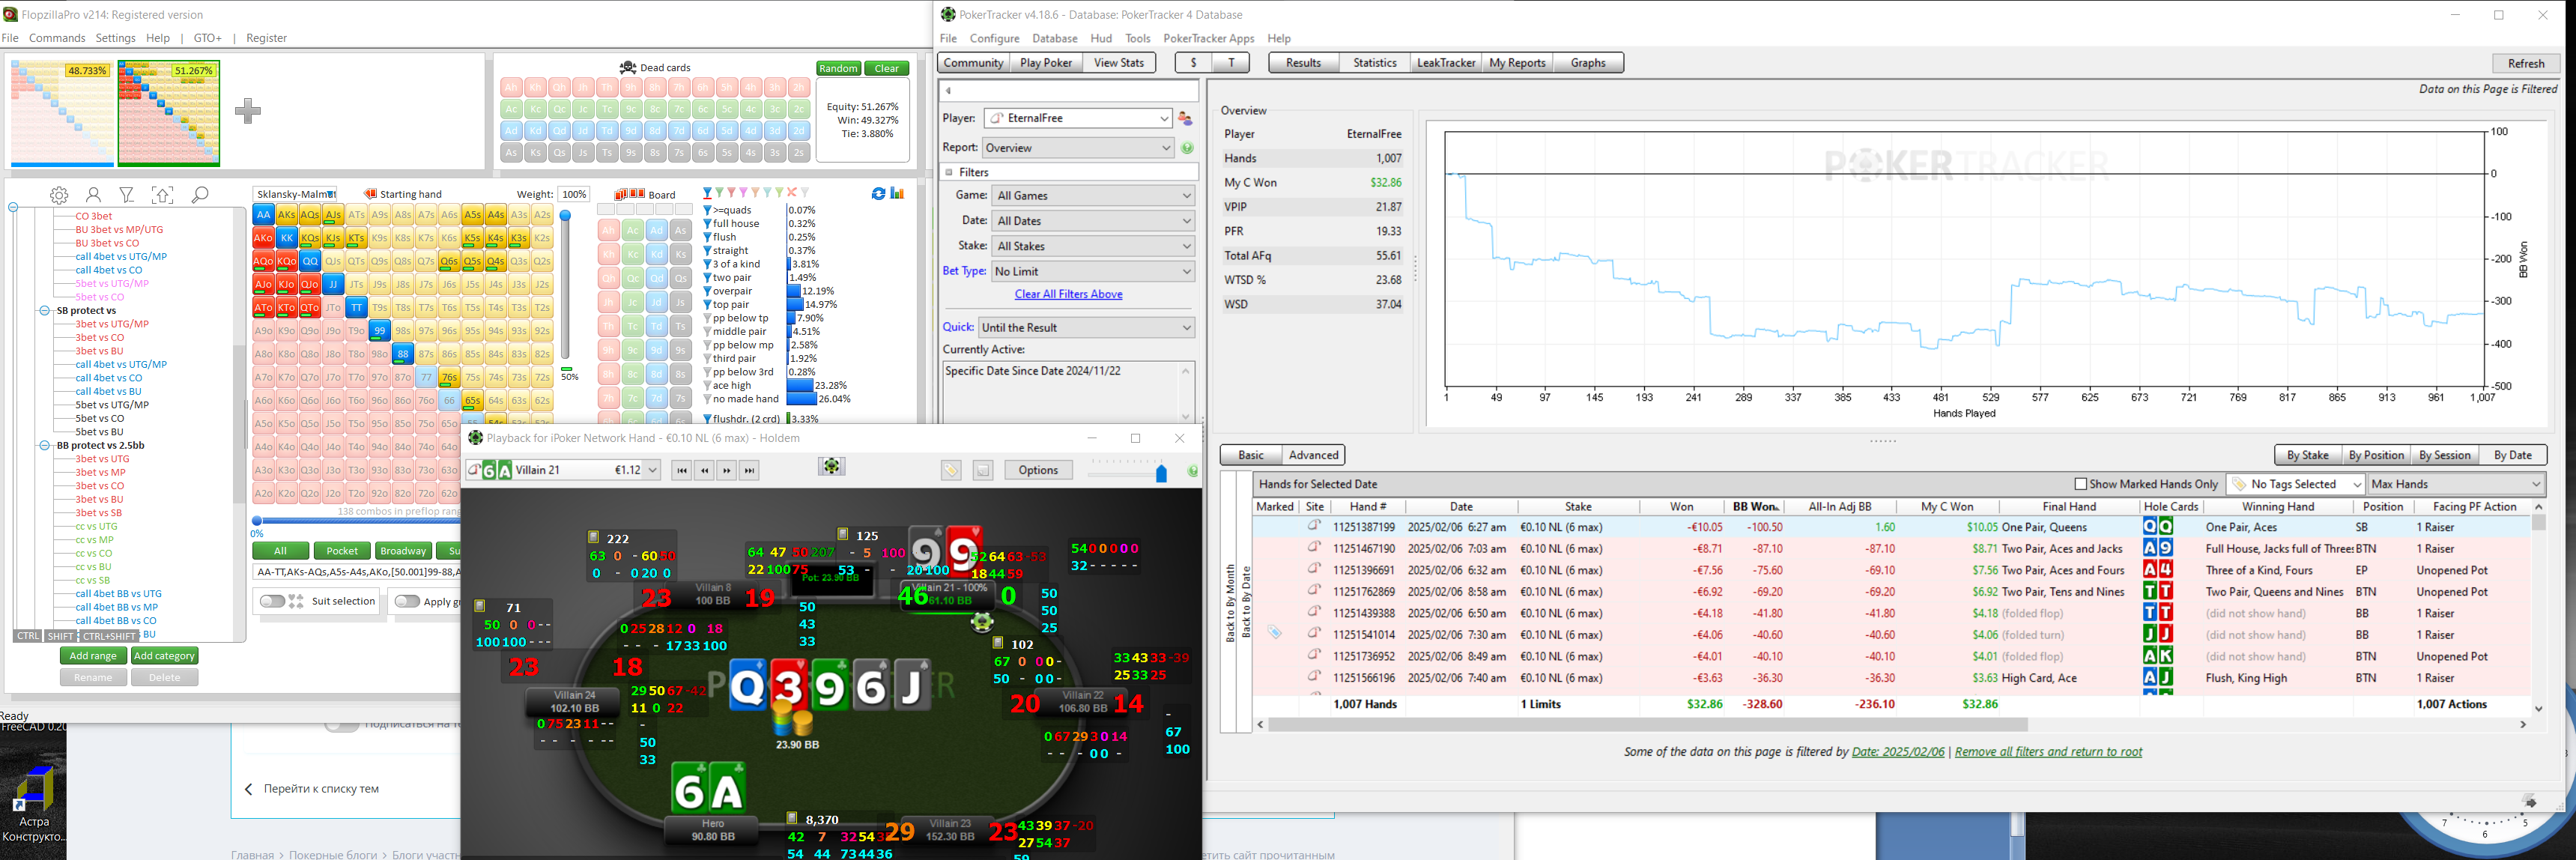Click the funnel filter icon above range tree
Viewport: 2576px width, 860px height.
click(x=127, y=195)
